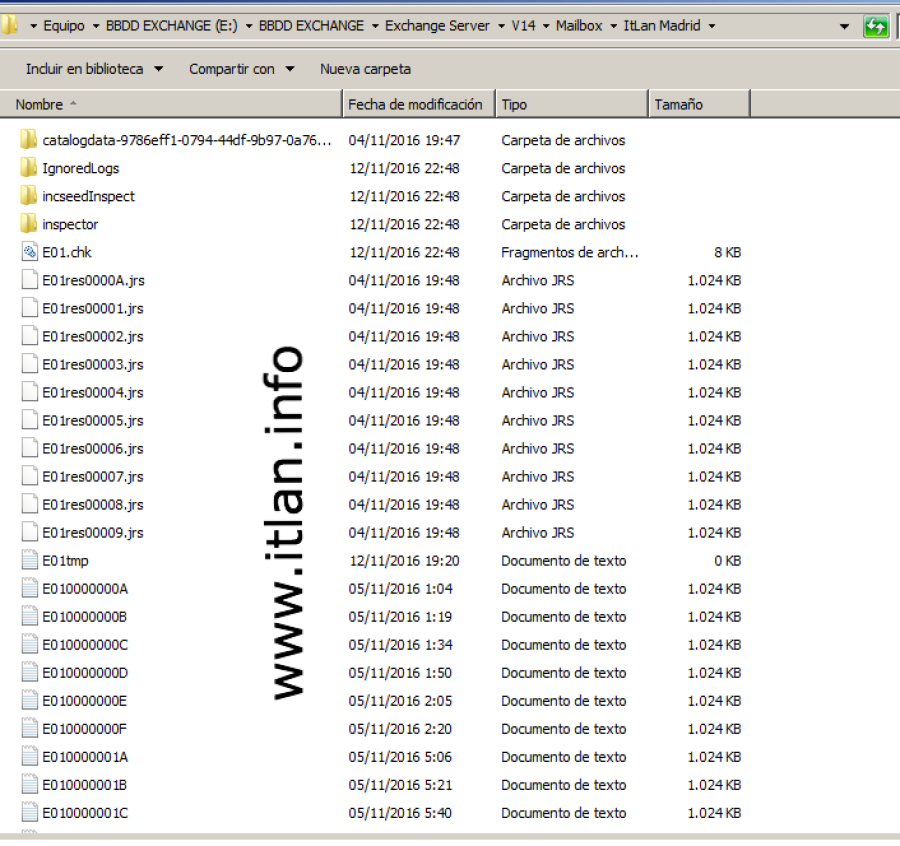
Task: Click the catalogdata folder icon
Action: point(28,140)
